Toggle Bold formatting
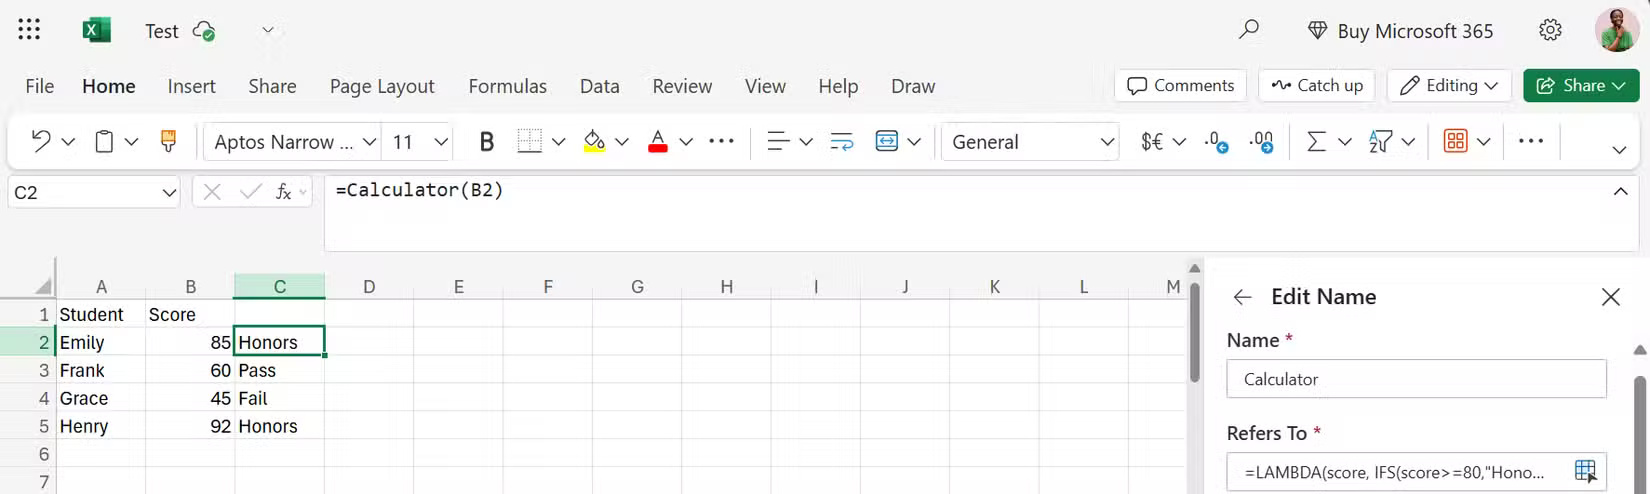This screenshot has height=494, width=1650. [487, 142]
